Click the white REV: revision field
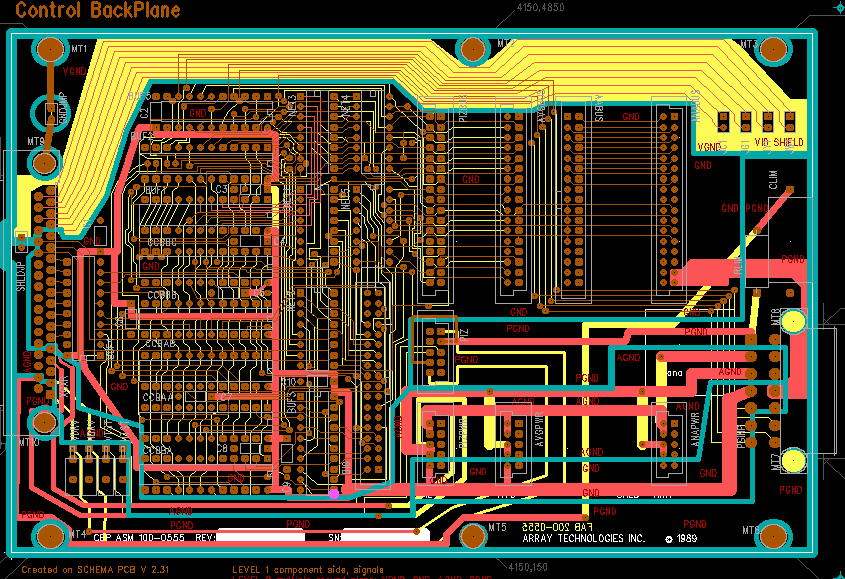 click(x=260, y=536)
